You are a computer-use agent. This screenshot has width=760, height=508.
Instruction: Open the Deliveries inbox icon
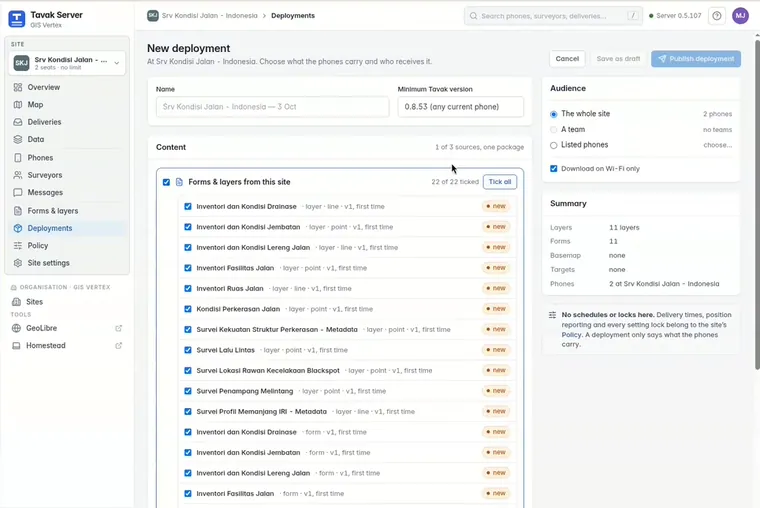(18, 122)
